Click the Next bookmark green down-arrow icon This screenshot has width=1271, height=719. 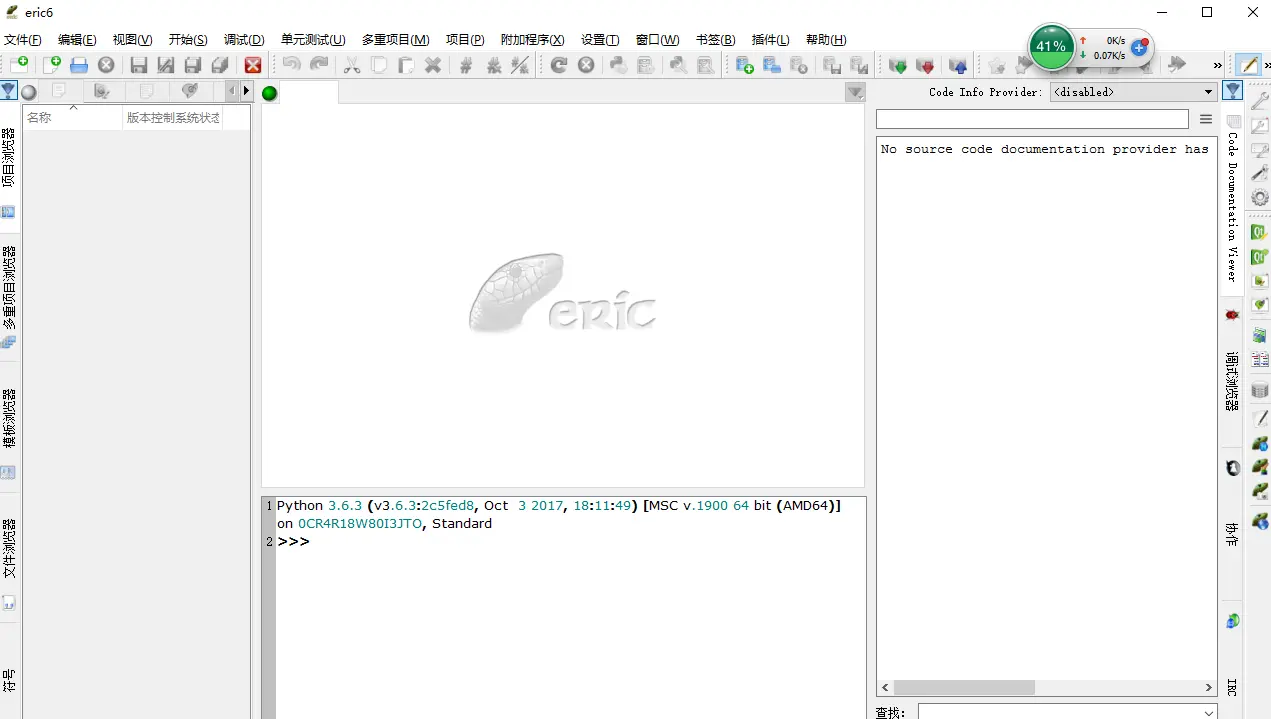click(898, 65)
